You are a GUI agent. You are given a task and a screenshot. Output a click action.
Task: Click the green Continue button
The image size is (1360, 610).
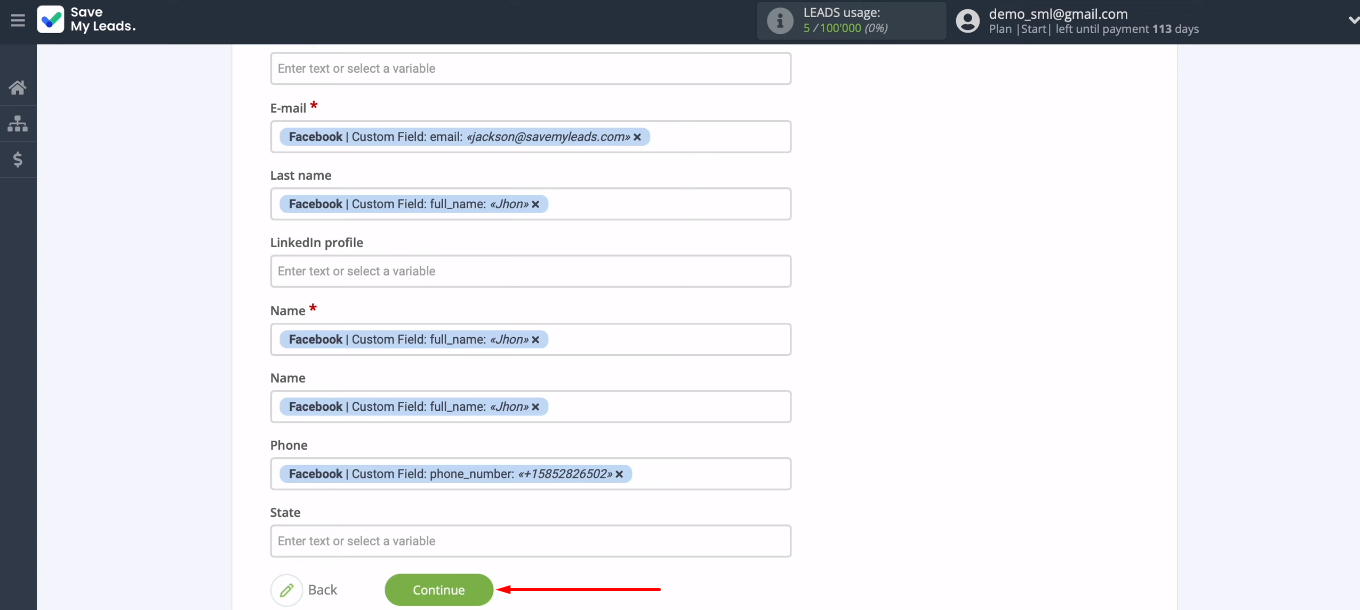click(439, 590)
